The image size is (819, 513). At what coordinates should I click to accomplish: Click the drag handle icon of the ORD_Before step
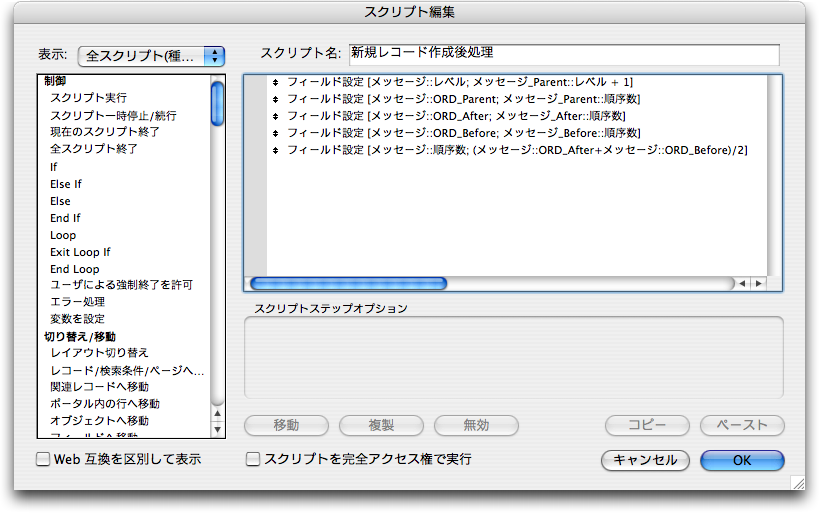pyautogui.click(x=275, y=133)
